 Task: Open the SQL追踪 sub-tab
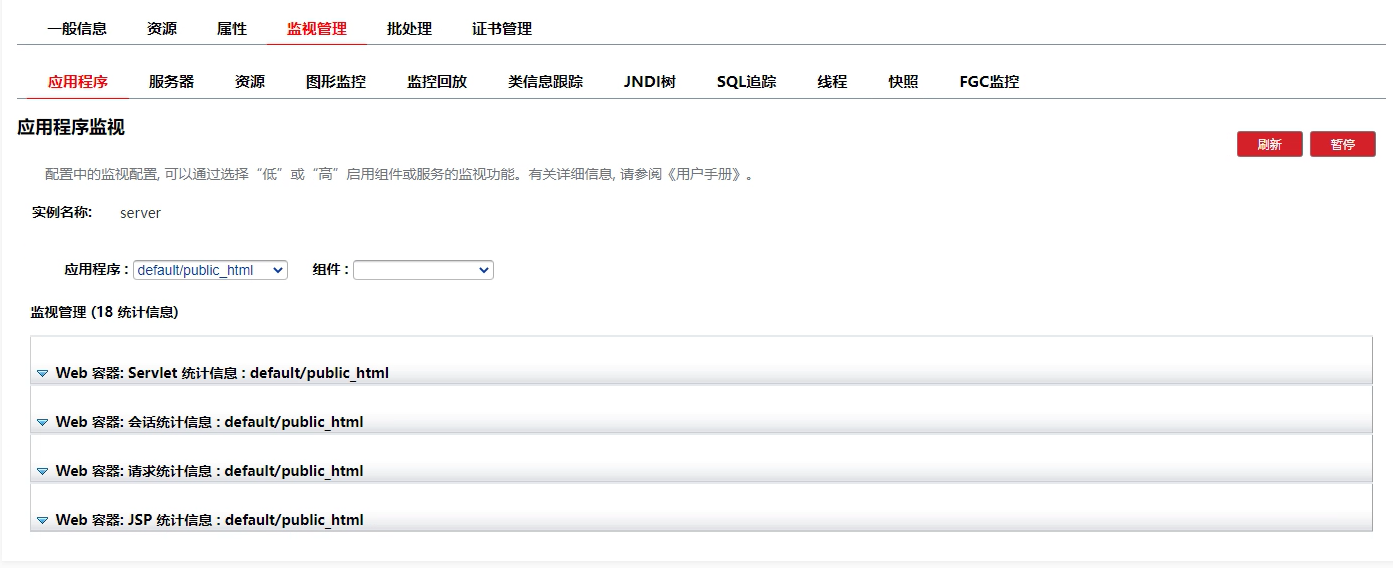(746, 82)
